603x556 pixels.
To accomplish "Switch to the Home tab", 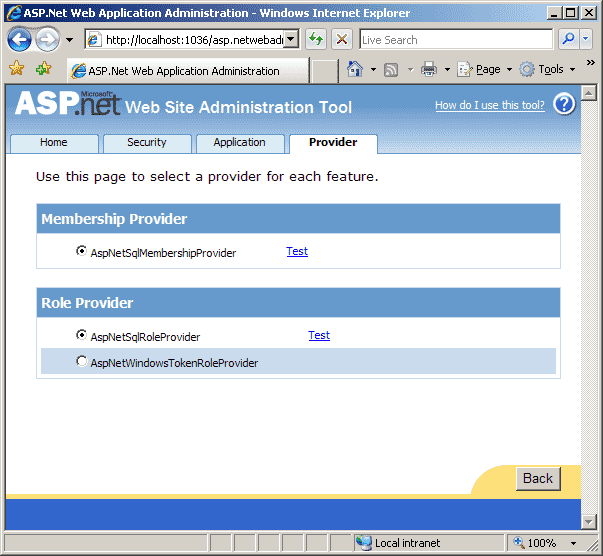I will pyautogui.click(x=54, y=143).
